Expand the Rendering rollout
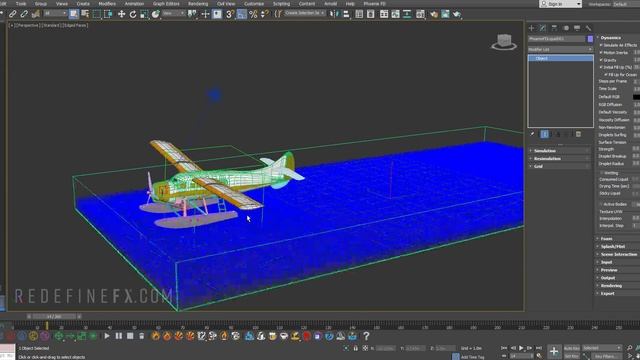Viewport: 640px width, 360px height. tap(618, 286)
